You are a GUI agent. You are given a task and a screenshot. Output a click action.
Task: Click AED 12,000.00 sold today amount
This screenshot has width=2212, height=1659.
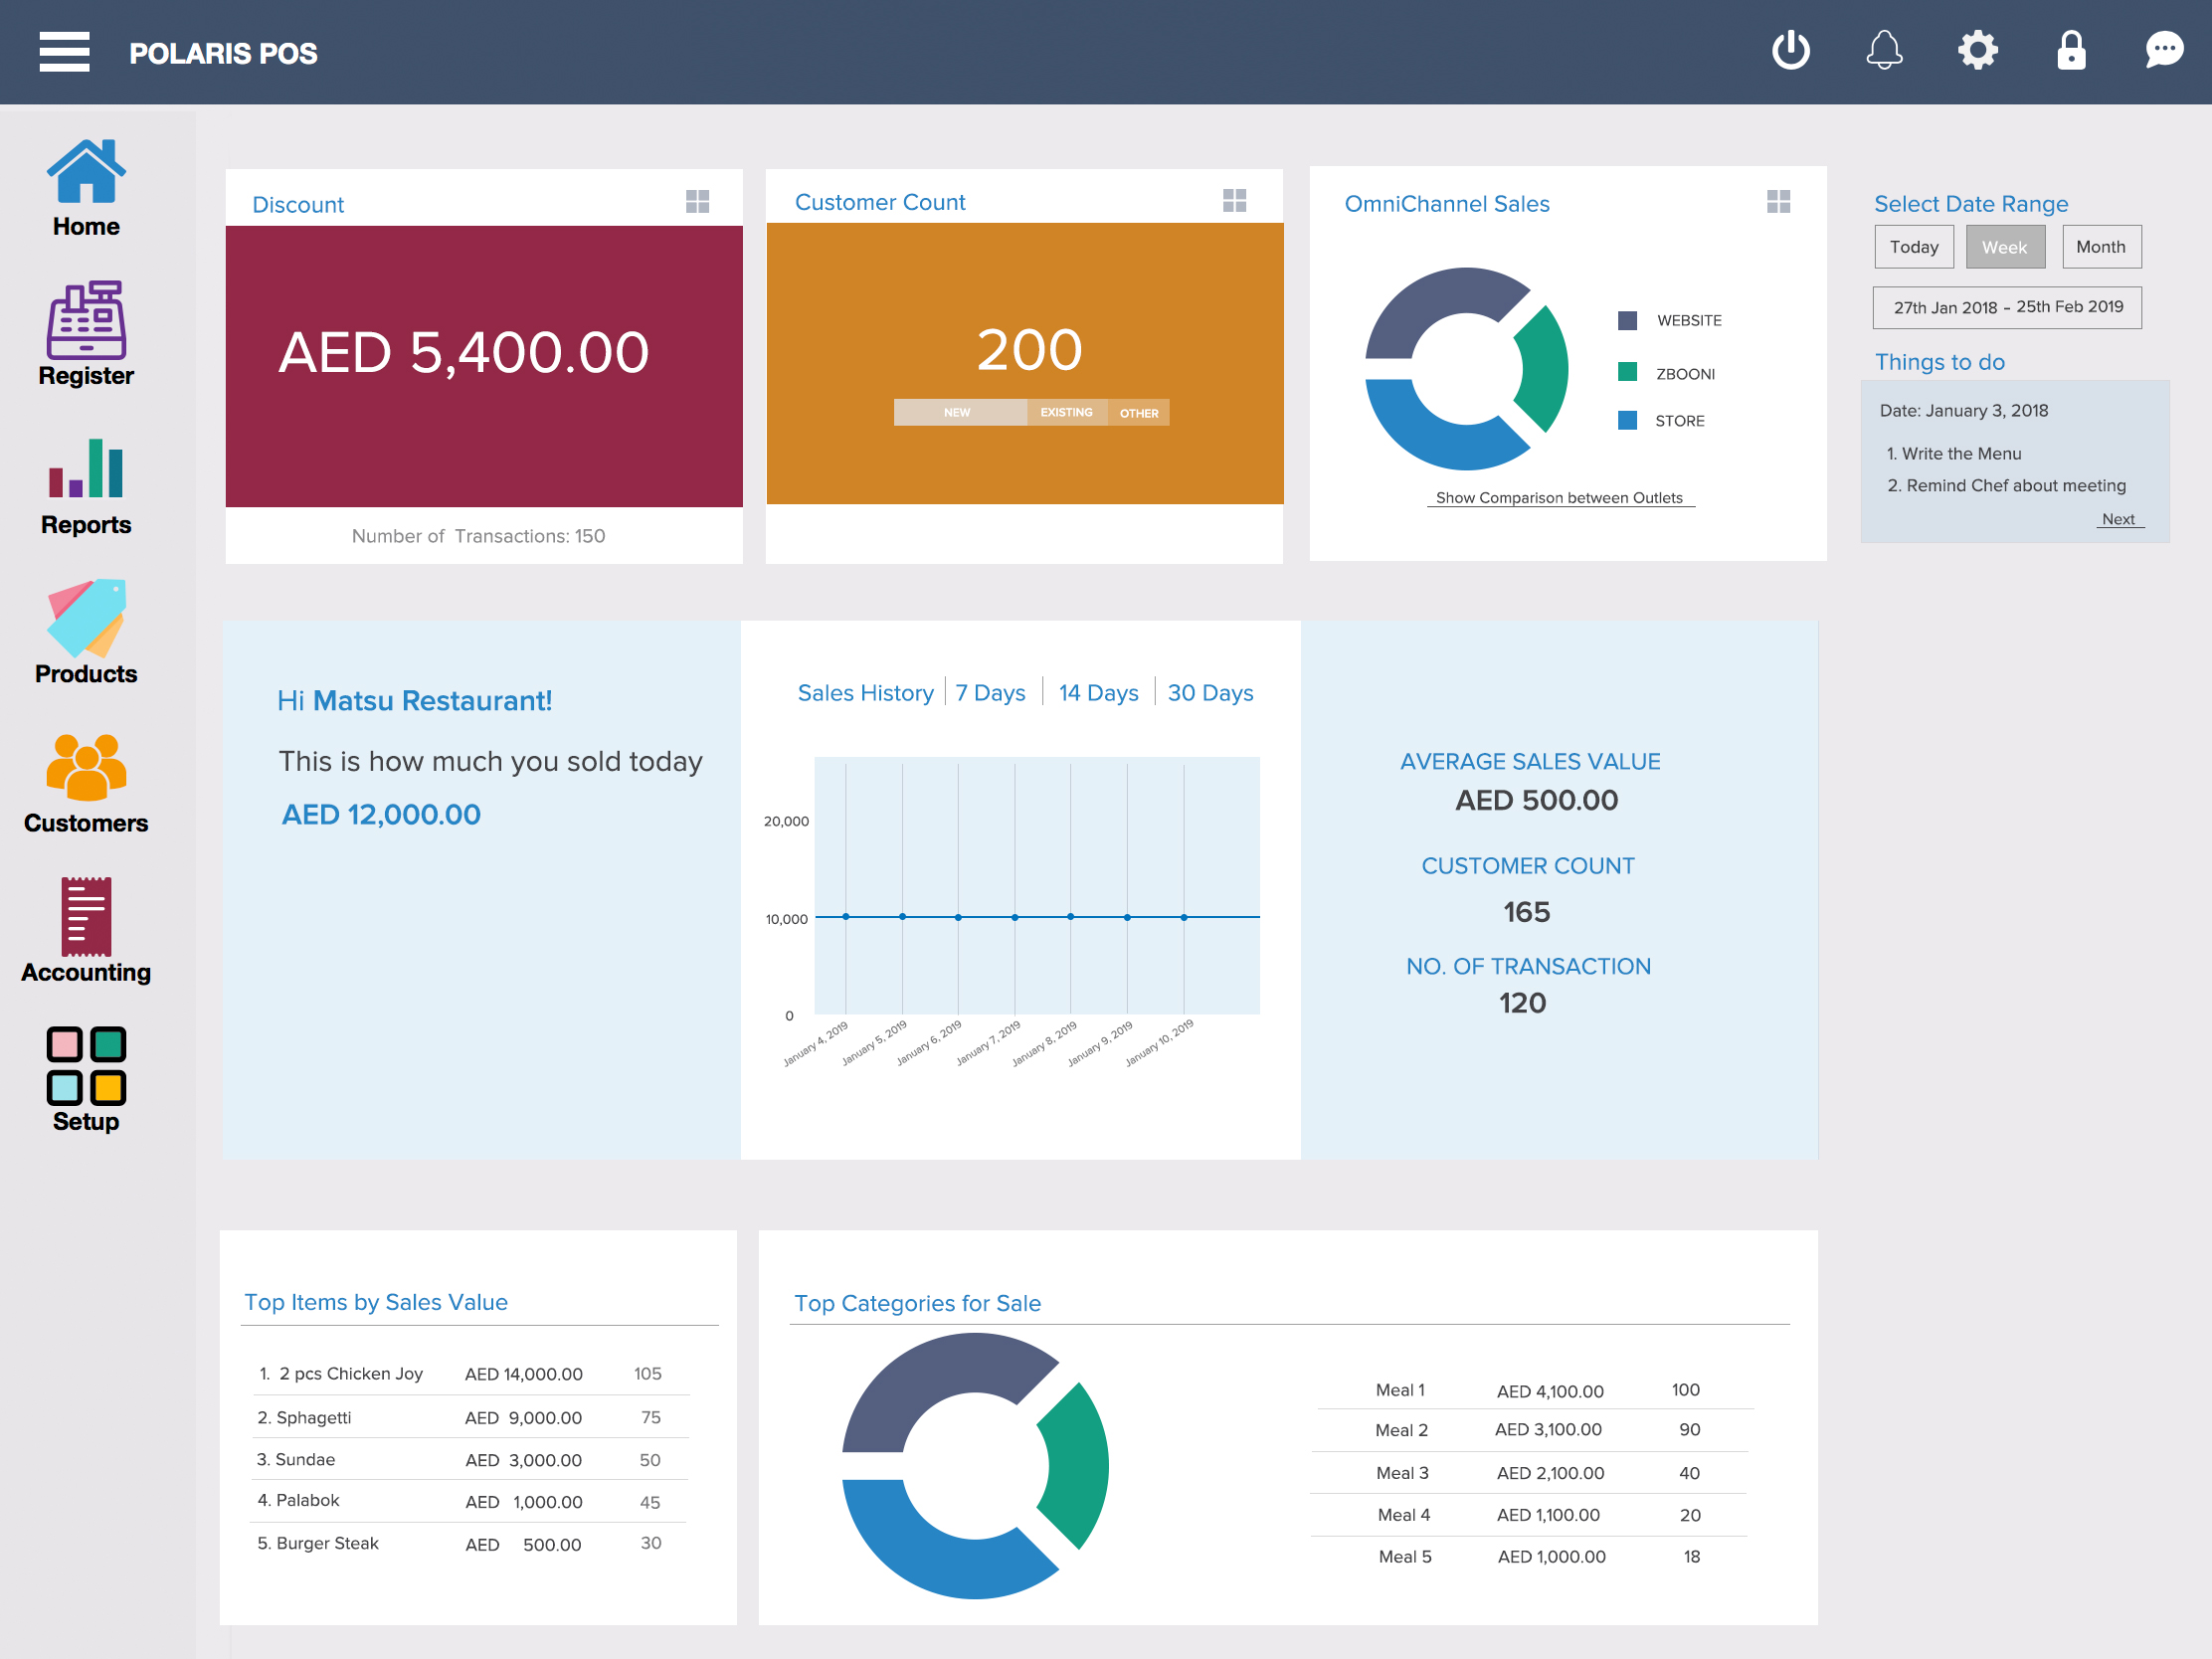[381, 815]
